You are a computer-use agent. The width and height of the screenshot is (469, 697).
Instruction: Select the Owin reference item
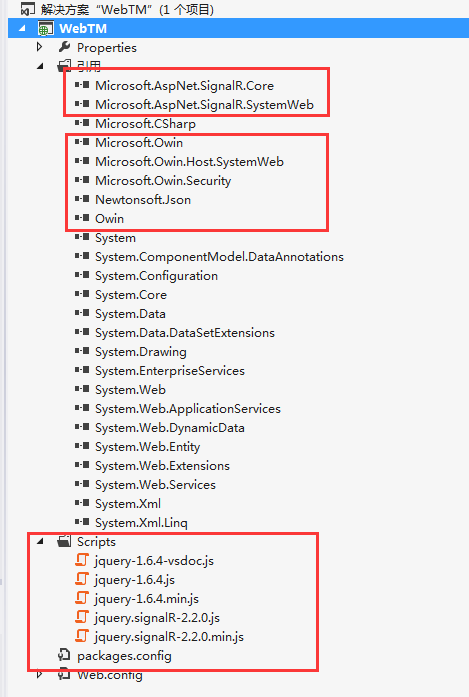pos(109,219)
